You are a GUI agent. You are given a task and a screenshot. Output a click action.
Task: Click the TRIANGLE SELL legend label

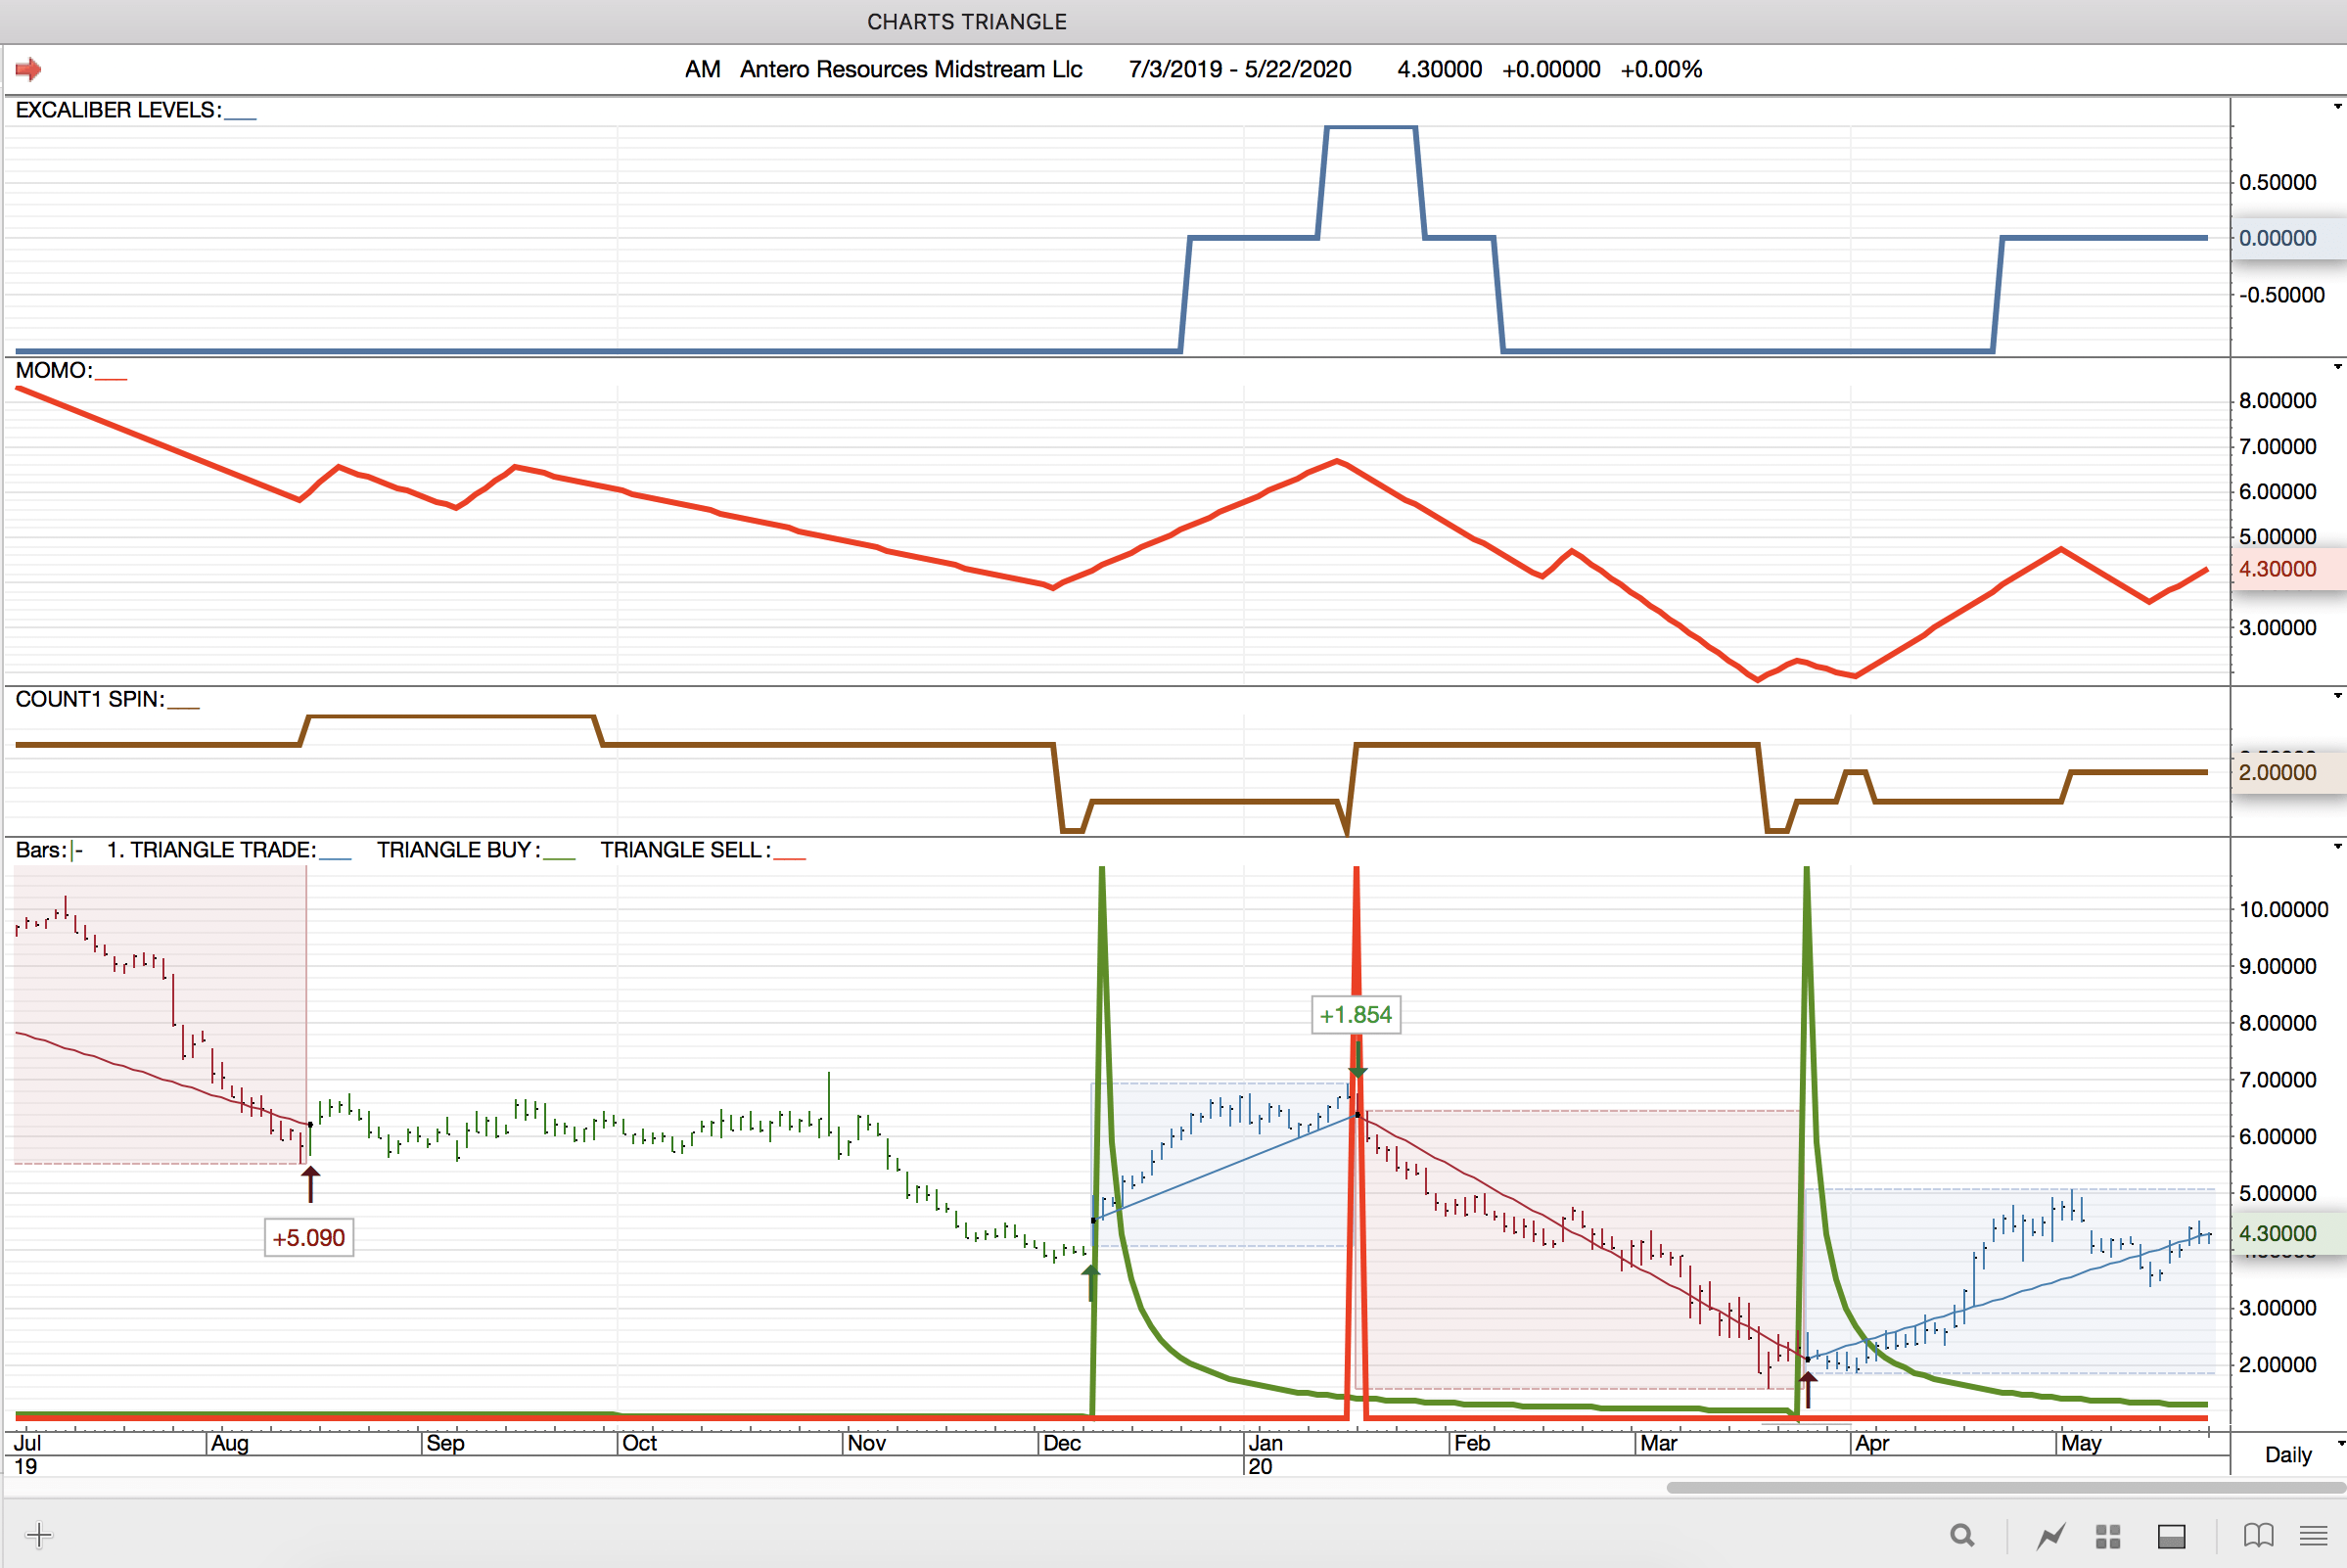(x=685, y=850)
